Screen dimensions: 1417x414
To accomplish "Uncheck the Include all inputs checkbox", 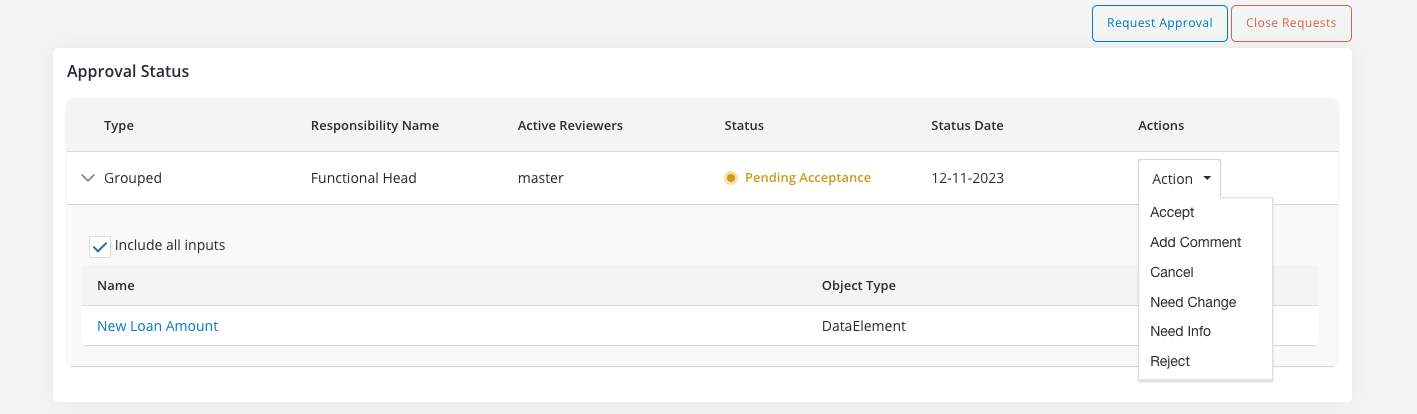I will coord(99,246).
